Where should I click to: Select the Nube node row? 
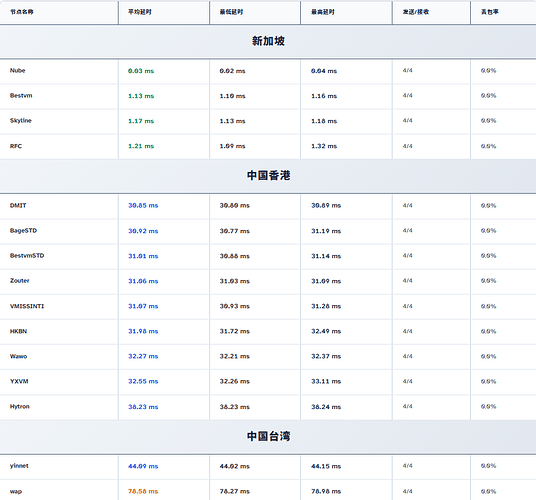(268, 71)
